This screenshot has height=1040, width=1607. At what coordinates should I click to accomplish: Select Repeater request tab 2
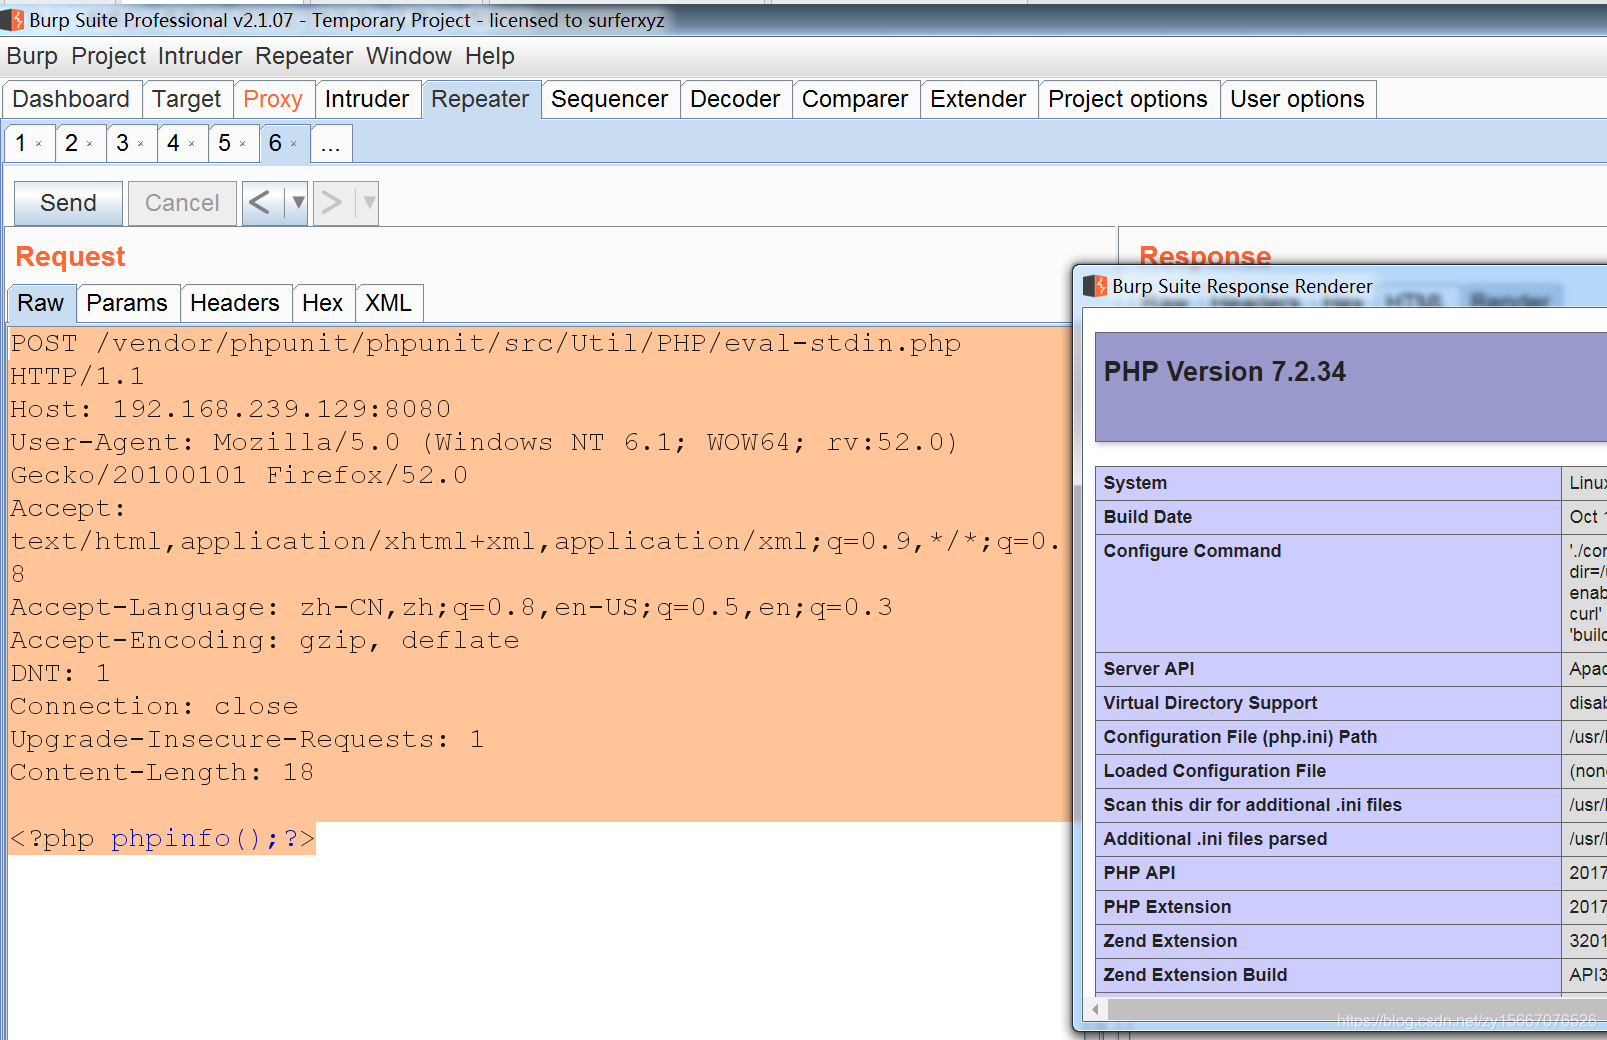[71, 143]
